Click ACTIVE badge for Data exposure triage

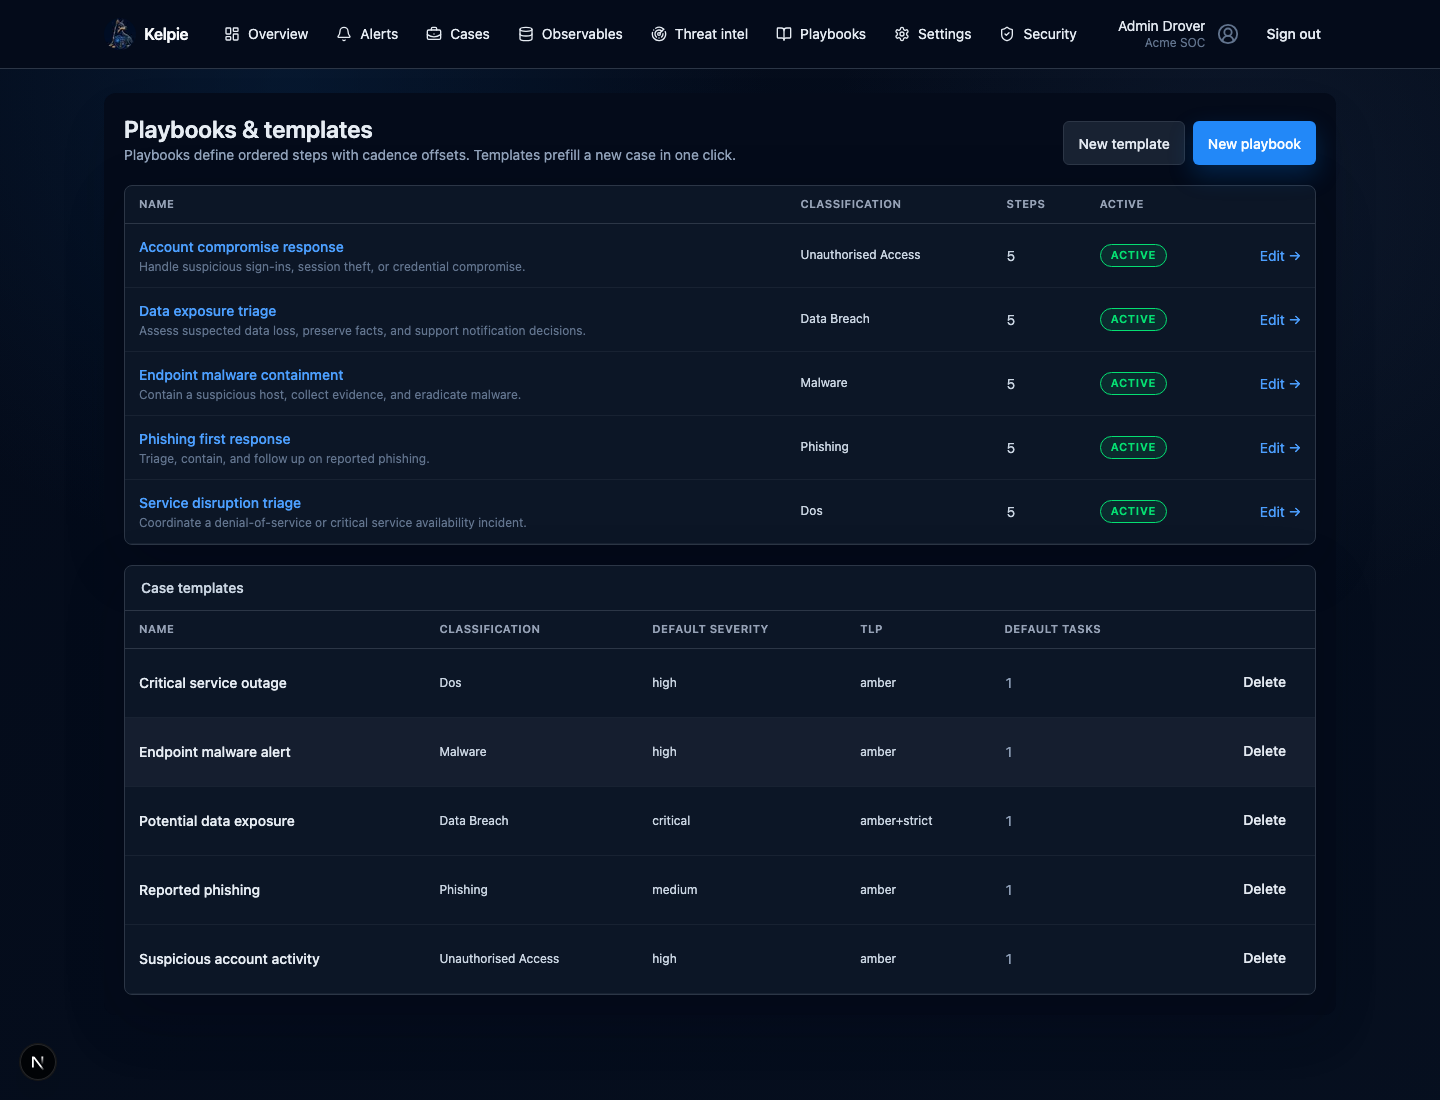click(x=1133, y=319)
